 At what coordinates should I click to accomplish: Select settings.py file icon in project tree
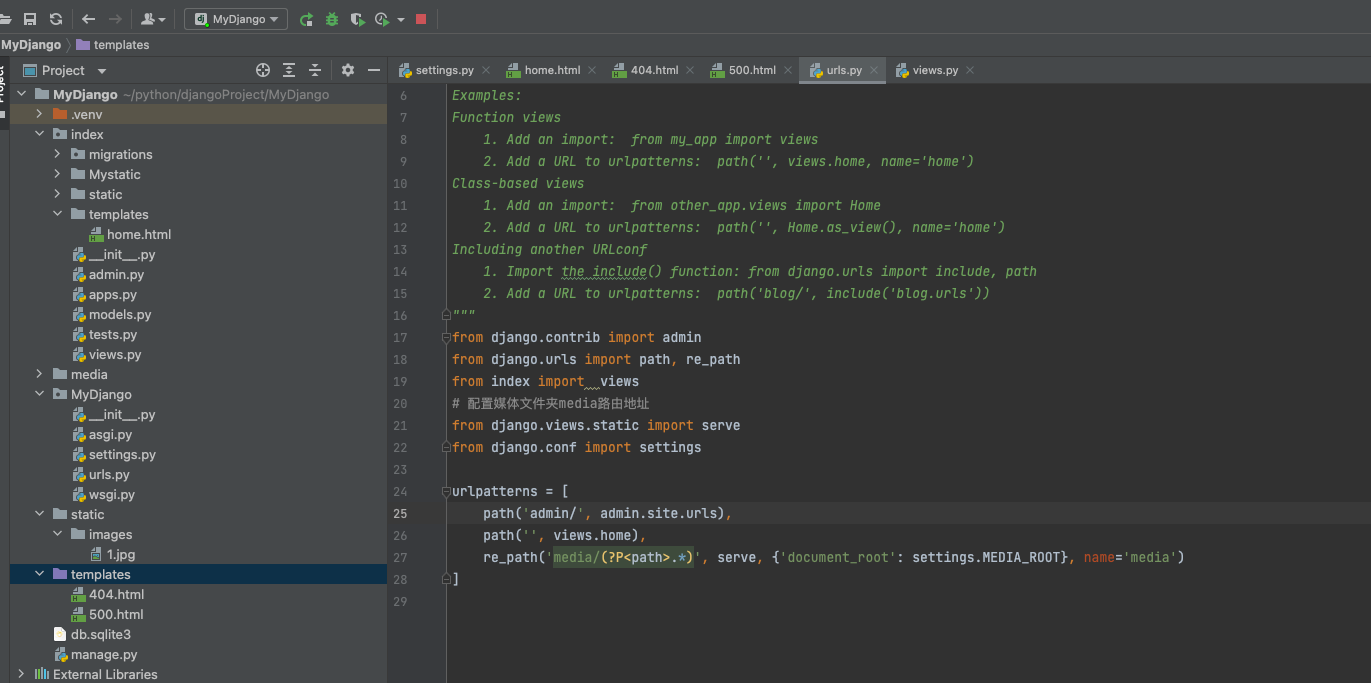(79, 454)
